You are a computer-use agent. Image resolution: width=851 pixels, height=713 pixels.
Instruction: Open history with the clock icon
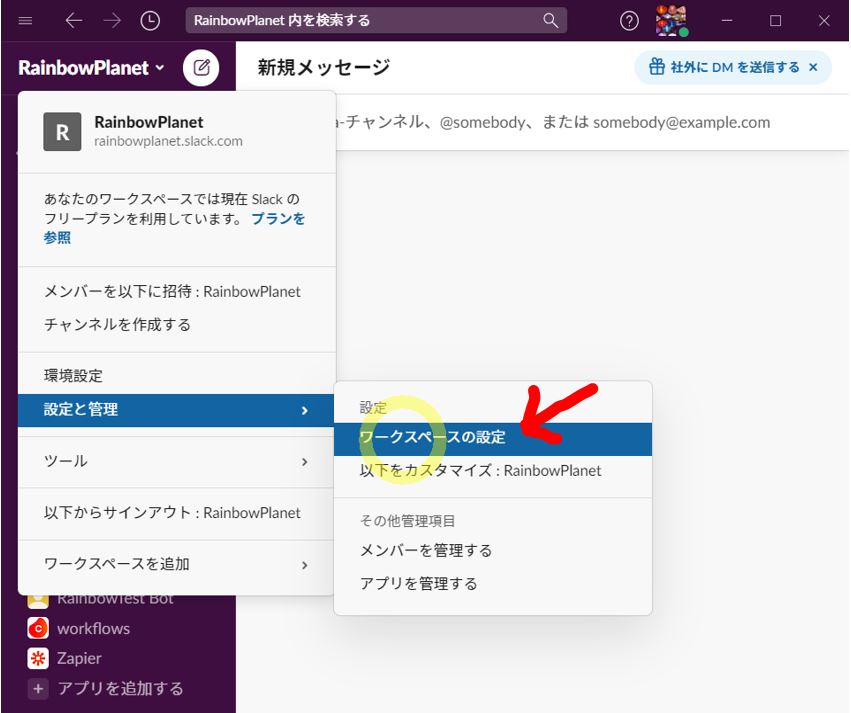coord(150,21)
